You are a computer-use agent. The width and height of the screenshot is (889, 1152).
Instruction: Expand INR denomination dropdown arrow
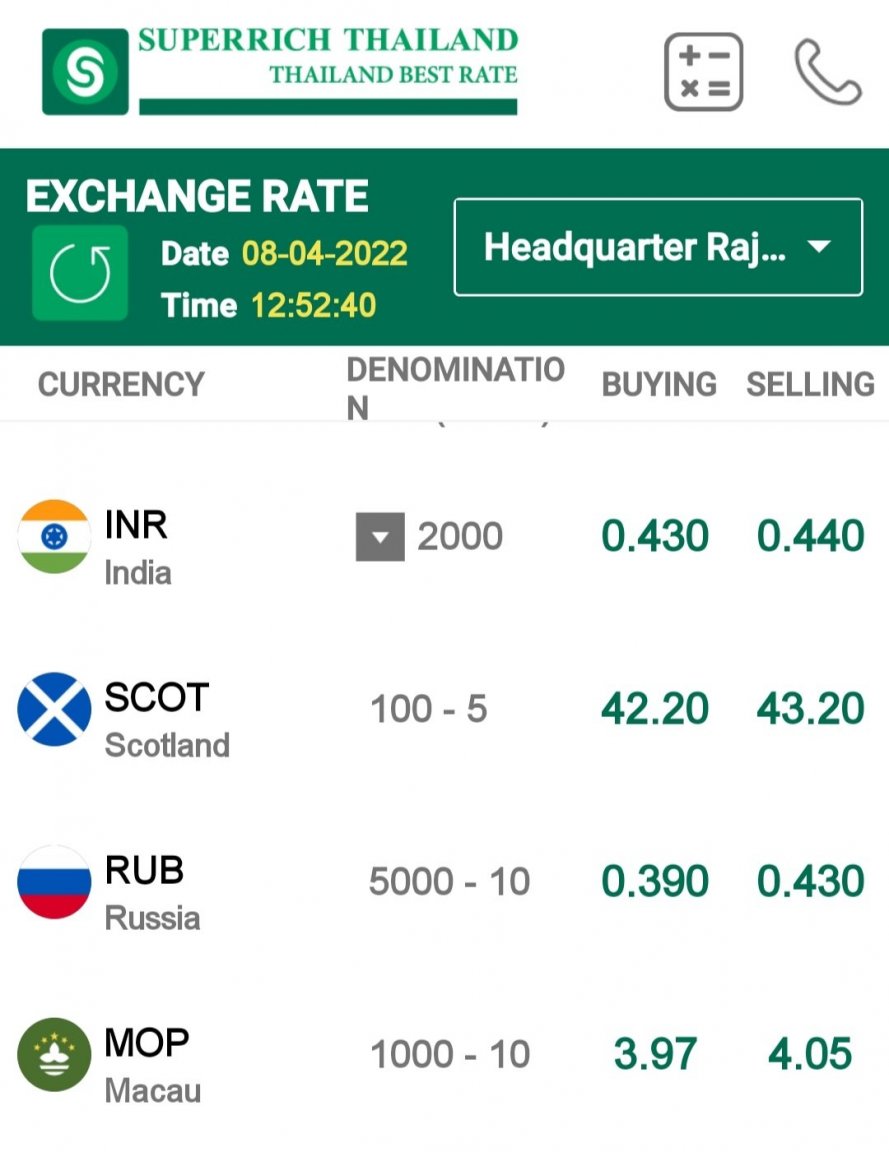coord(380,537)
